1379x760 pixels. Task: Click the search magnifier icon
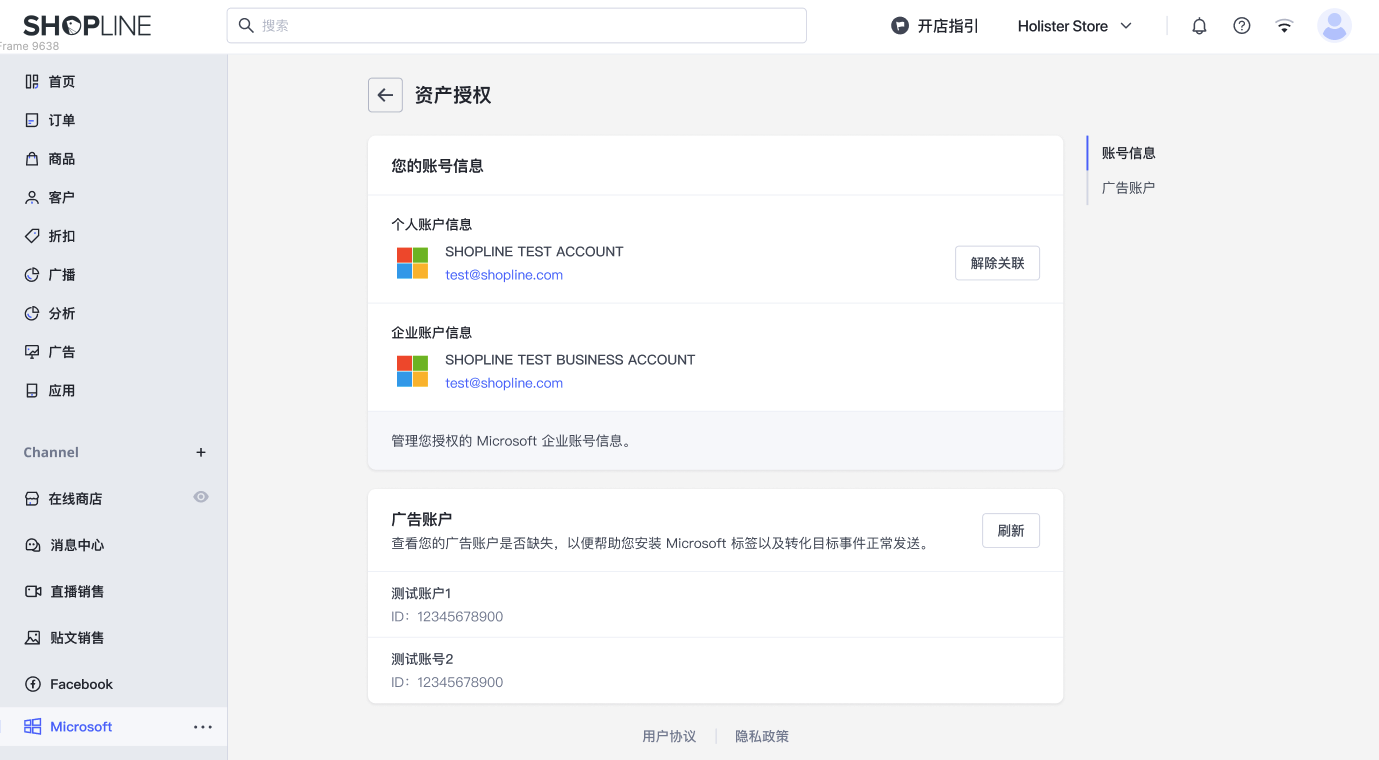pos(246,25)
